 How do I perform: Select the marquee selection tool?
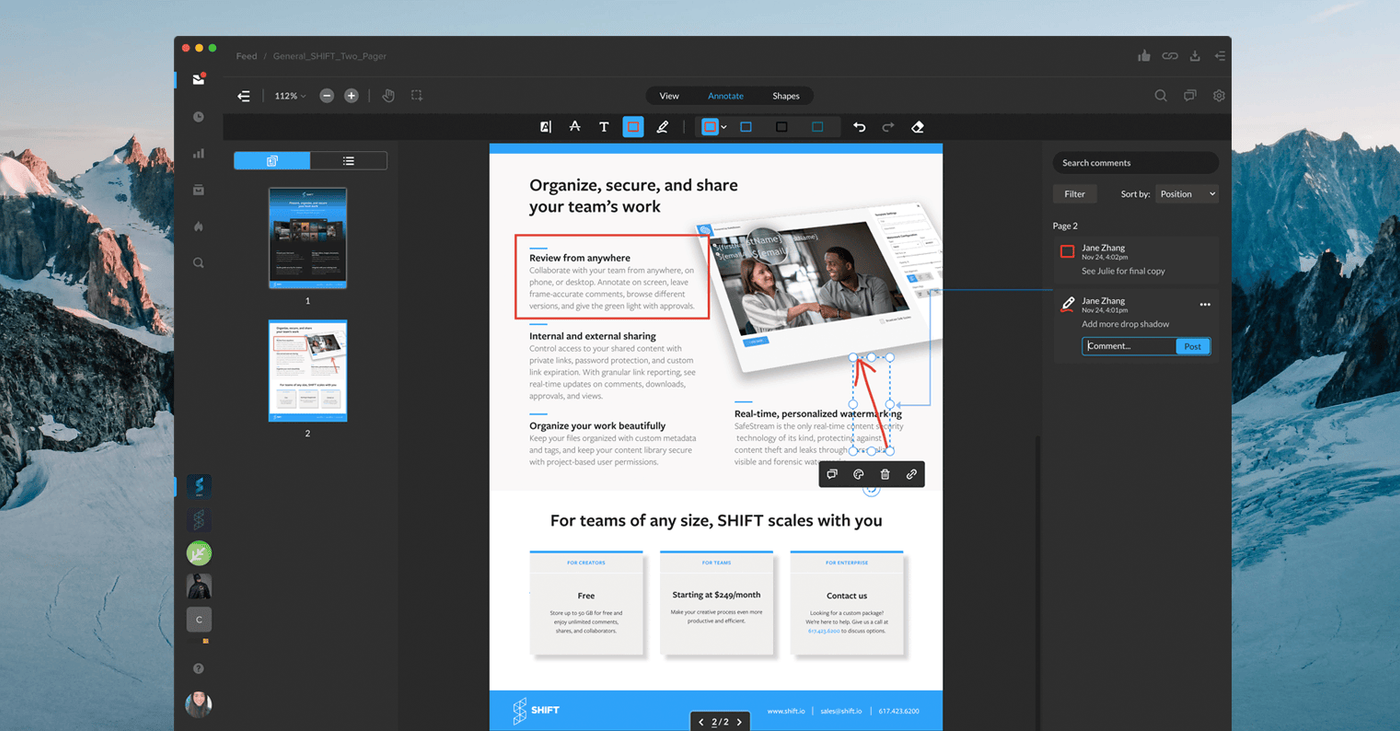pos(417,96)
